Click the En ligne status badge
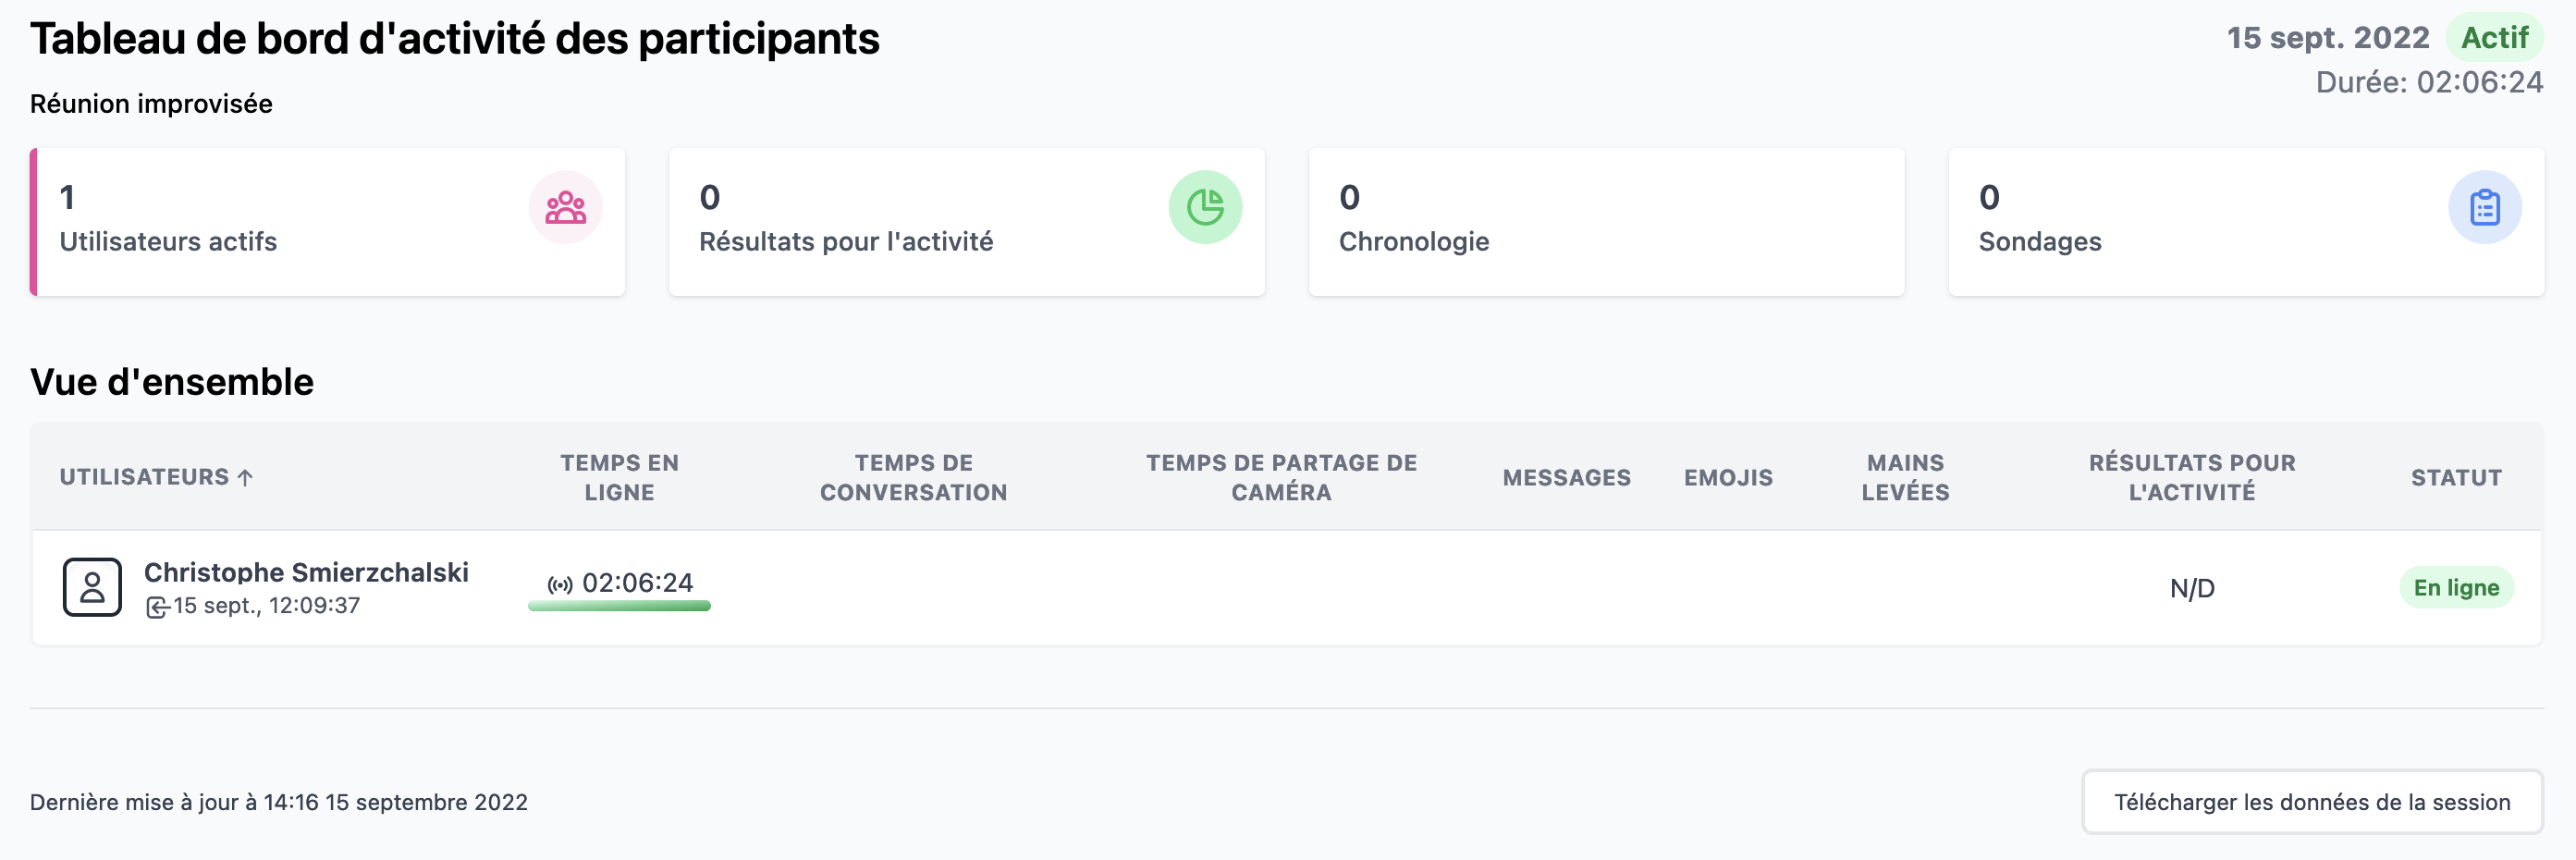 2456,588
